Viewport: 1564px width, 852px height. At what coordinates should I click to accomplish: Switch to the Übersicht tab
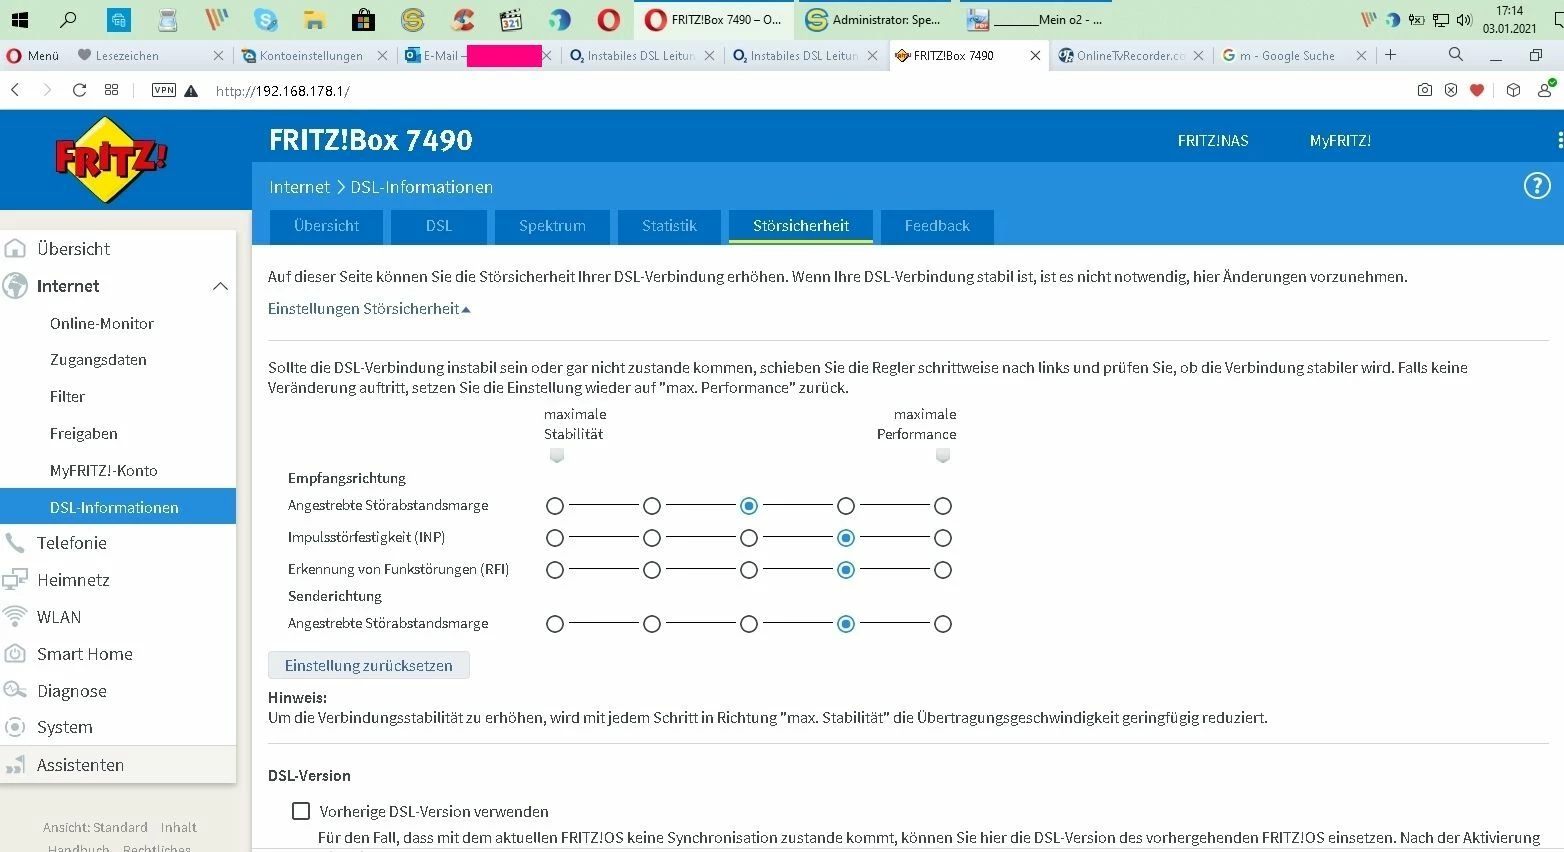(327, 226)
